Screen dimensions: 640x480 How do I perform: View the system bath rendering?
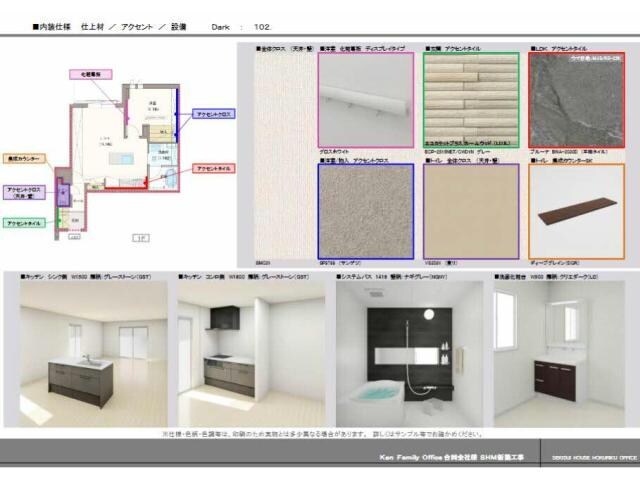point(410,354)
